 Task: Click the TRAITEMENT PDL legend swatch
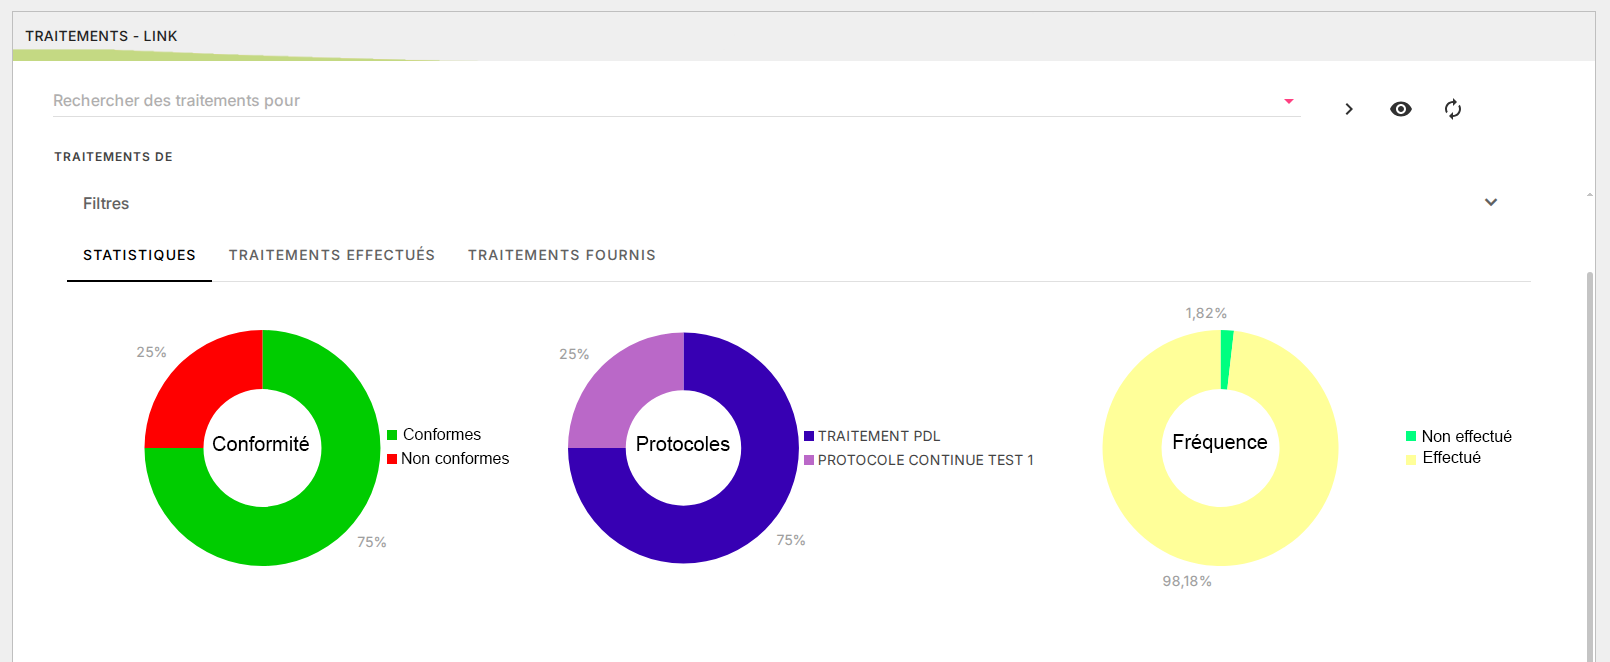pos(809,436)
